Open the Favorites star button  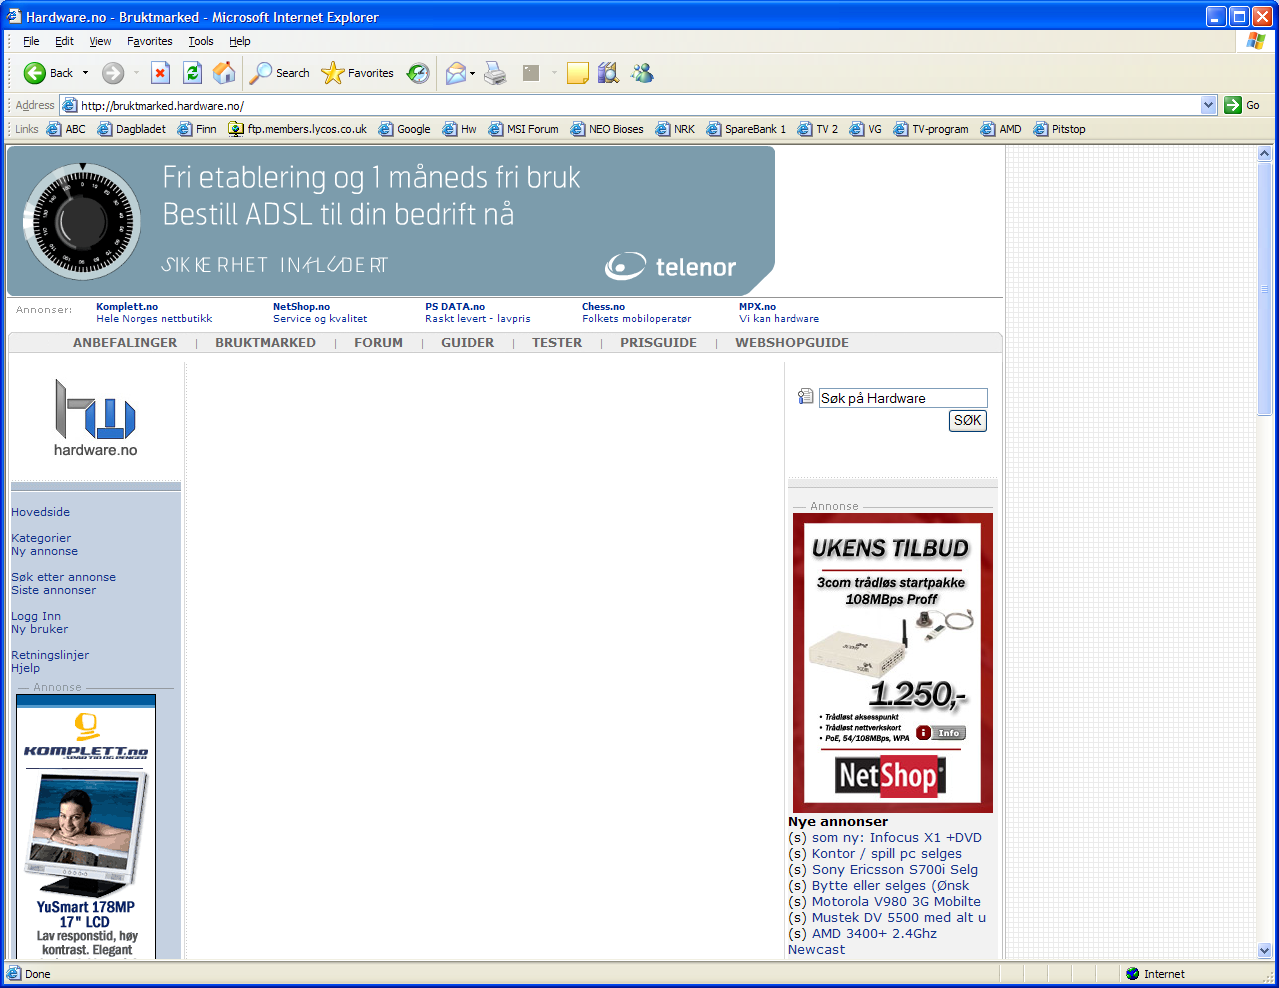click(x=357, y=73)
